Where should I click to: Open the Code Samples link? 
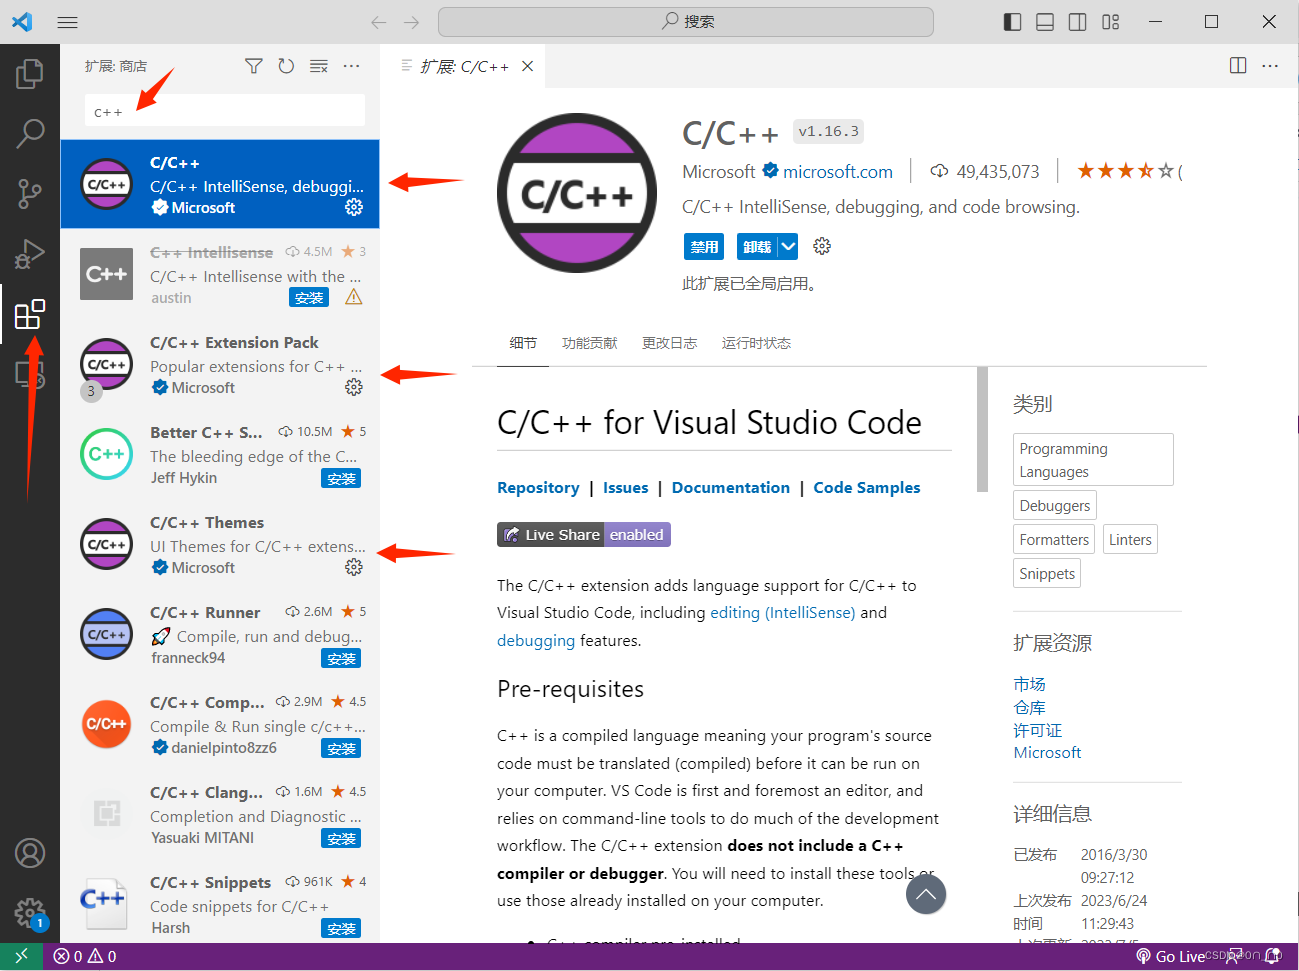(x=867, y=487)
